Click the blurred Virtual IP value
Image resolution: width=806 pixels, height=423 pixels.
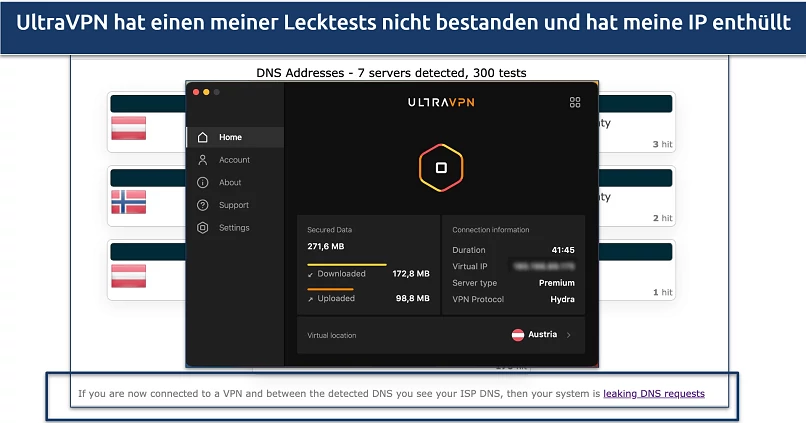tap(544, 266)
